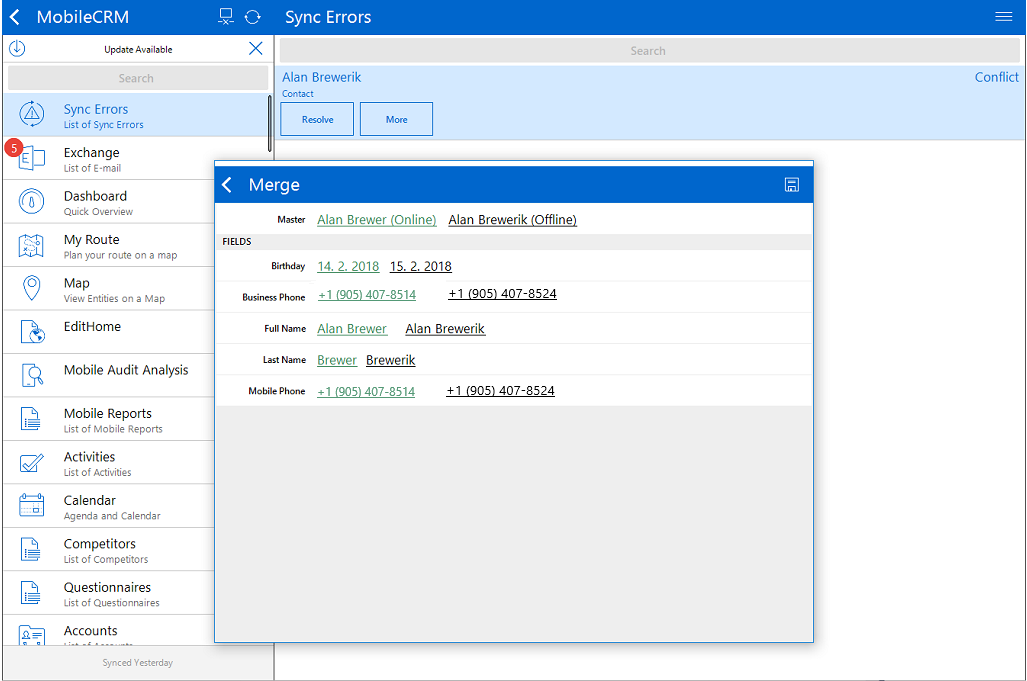Open Calendar Agenda menu item
This screenshot has width=1027, height=681.
point(109,506)
